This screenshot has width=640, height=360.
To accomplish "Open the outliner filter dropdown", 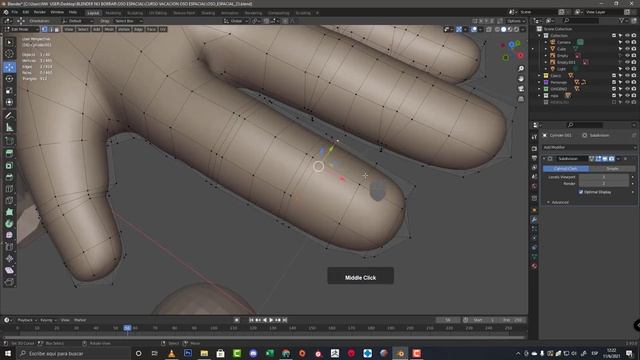I will [623, 20].
